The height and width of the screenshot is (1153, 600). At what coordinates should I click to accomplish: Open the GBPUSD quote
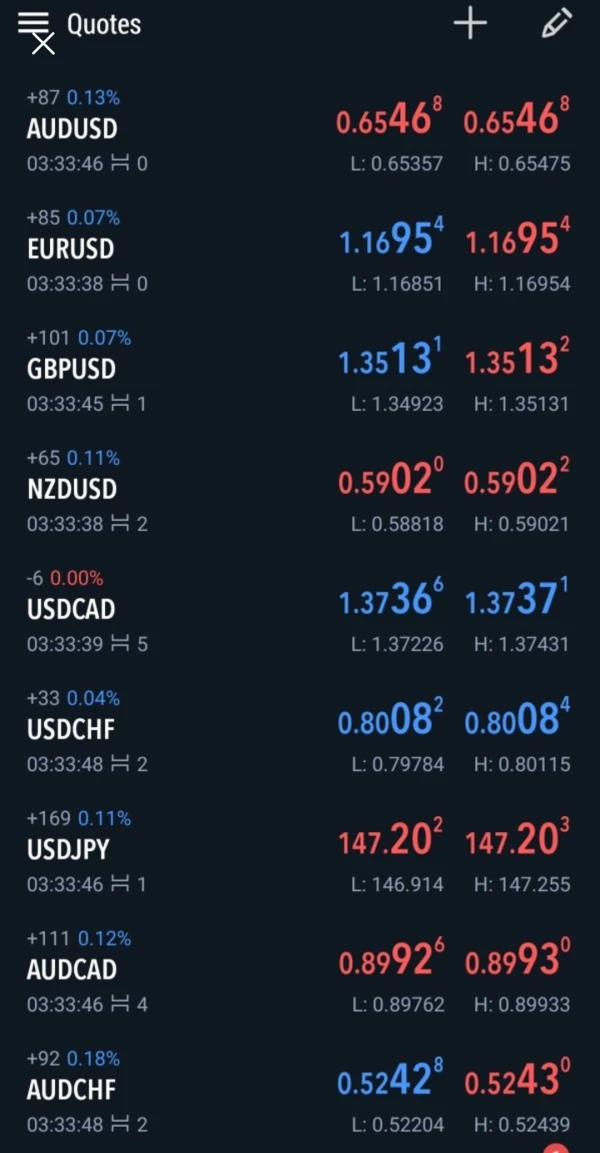(x=71, y=369)
